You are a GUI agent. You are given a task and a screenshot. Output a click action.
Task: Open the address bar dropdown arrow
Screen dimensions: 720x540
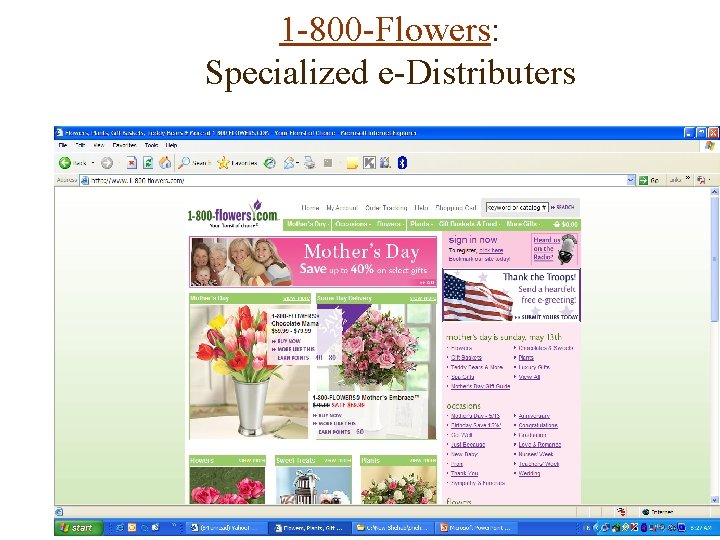pos(631,180)
